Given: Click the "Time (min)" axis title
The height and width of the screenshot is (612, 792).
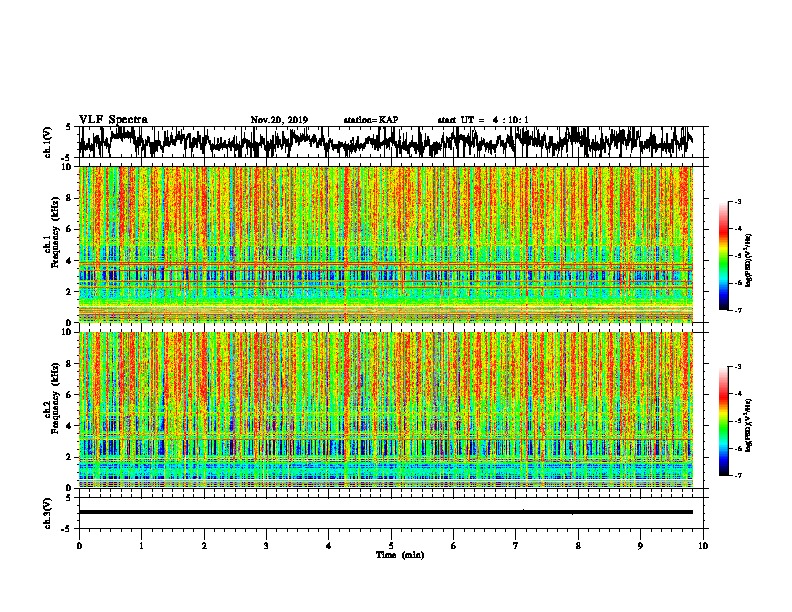Looking at the screenshot, I should [x=400, y=555].
